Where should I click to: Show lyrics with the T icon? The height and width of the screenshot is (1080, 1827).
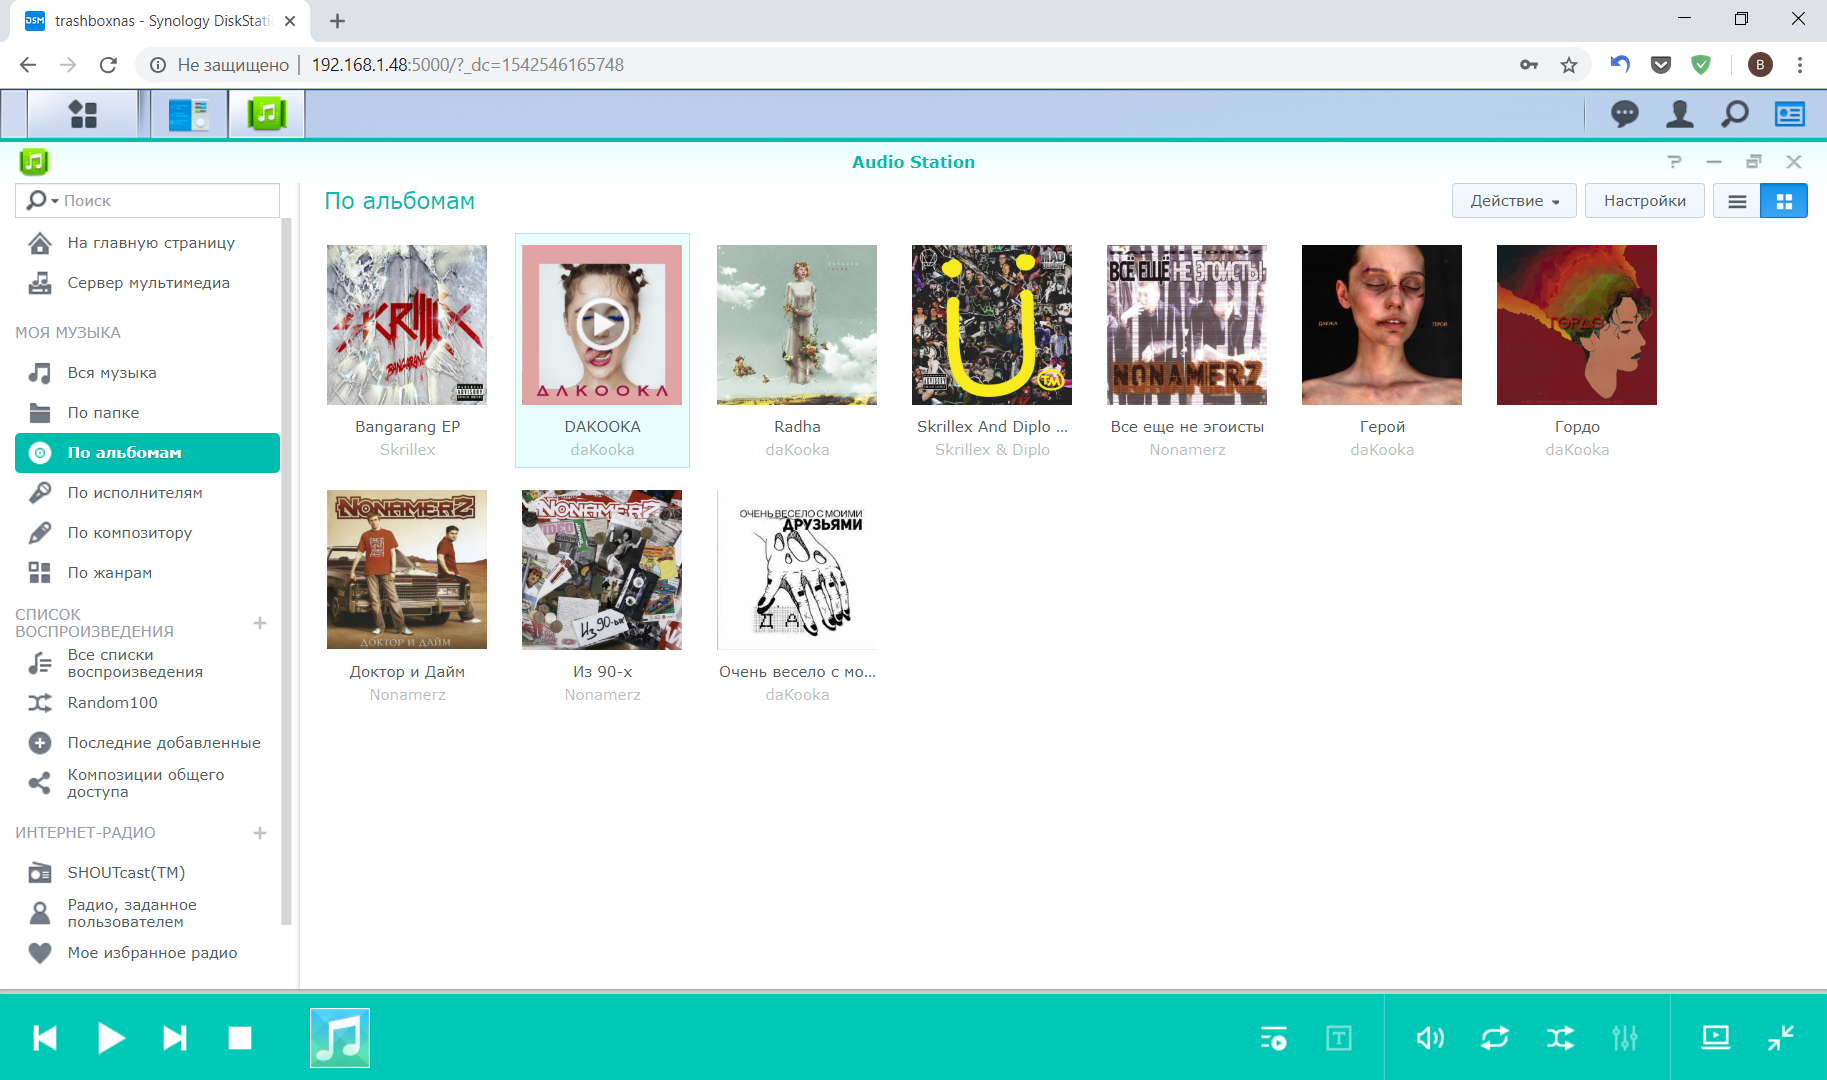pos(1339,1038)
